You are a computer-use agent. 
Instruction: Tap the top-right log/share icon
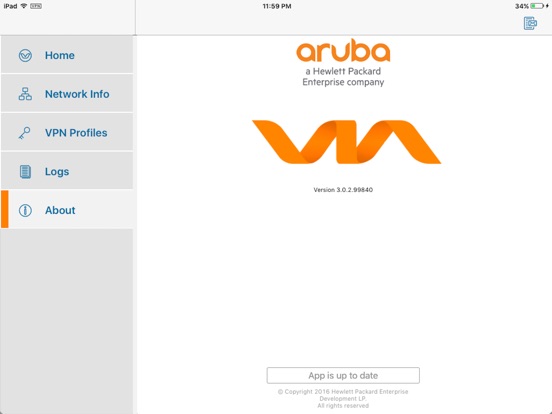(x=530, y=23)
